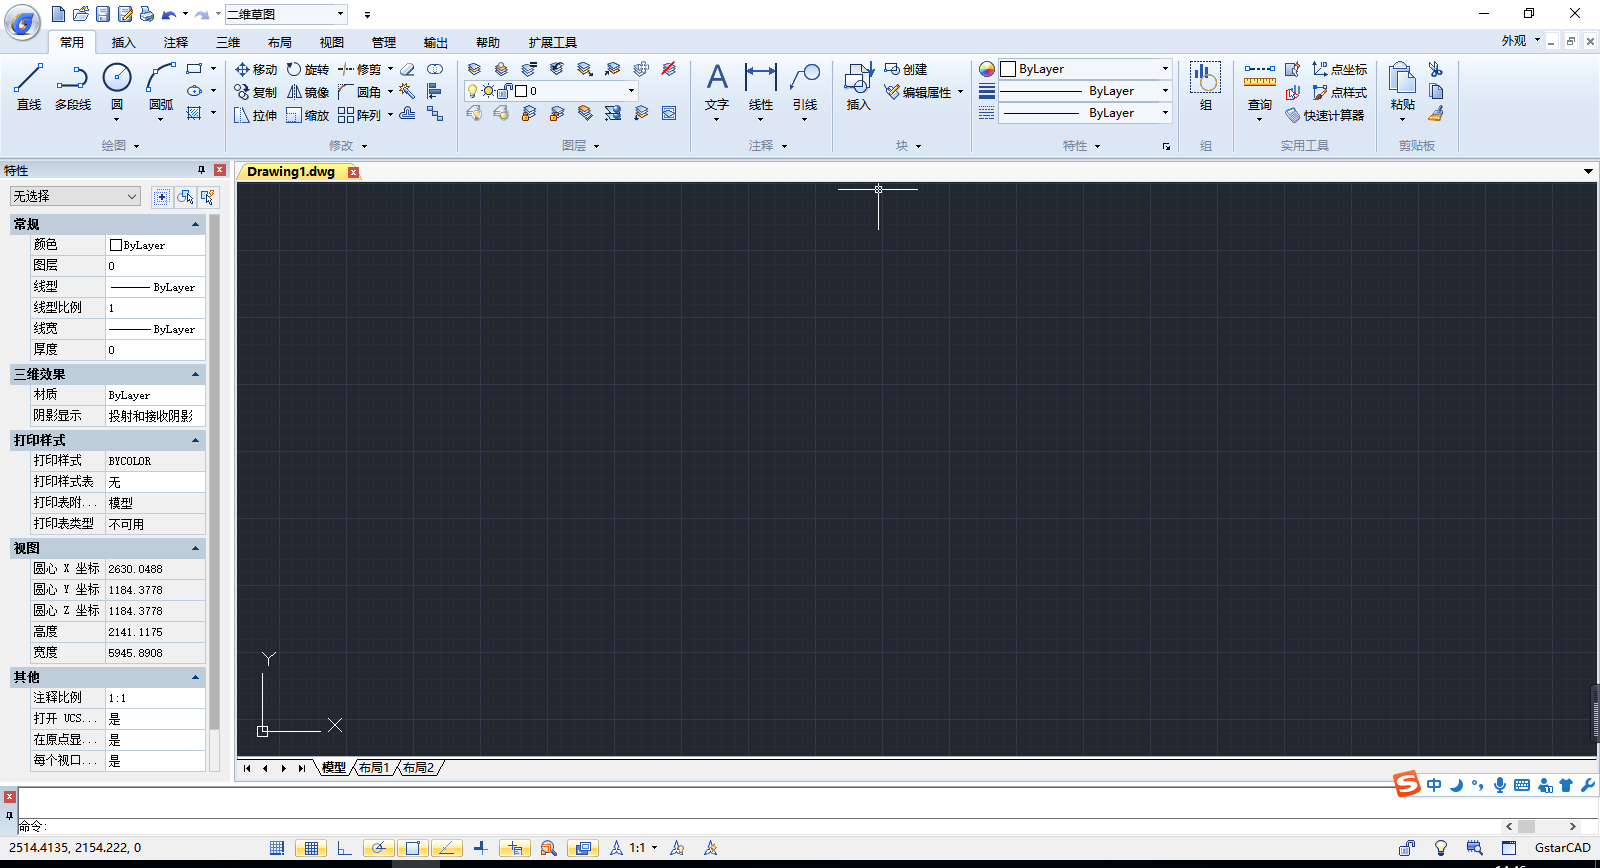Viewport: 1600px width, 868px height.
Task: Click the color wheel icon in 特性 panel
Action: tap(987, 69)
